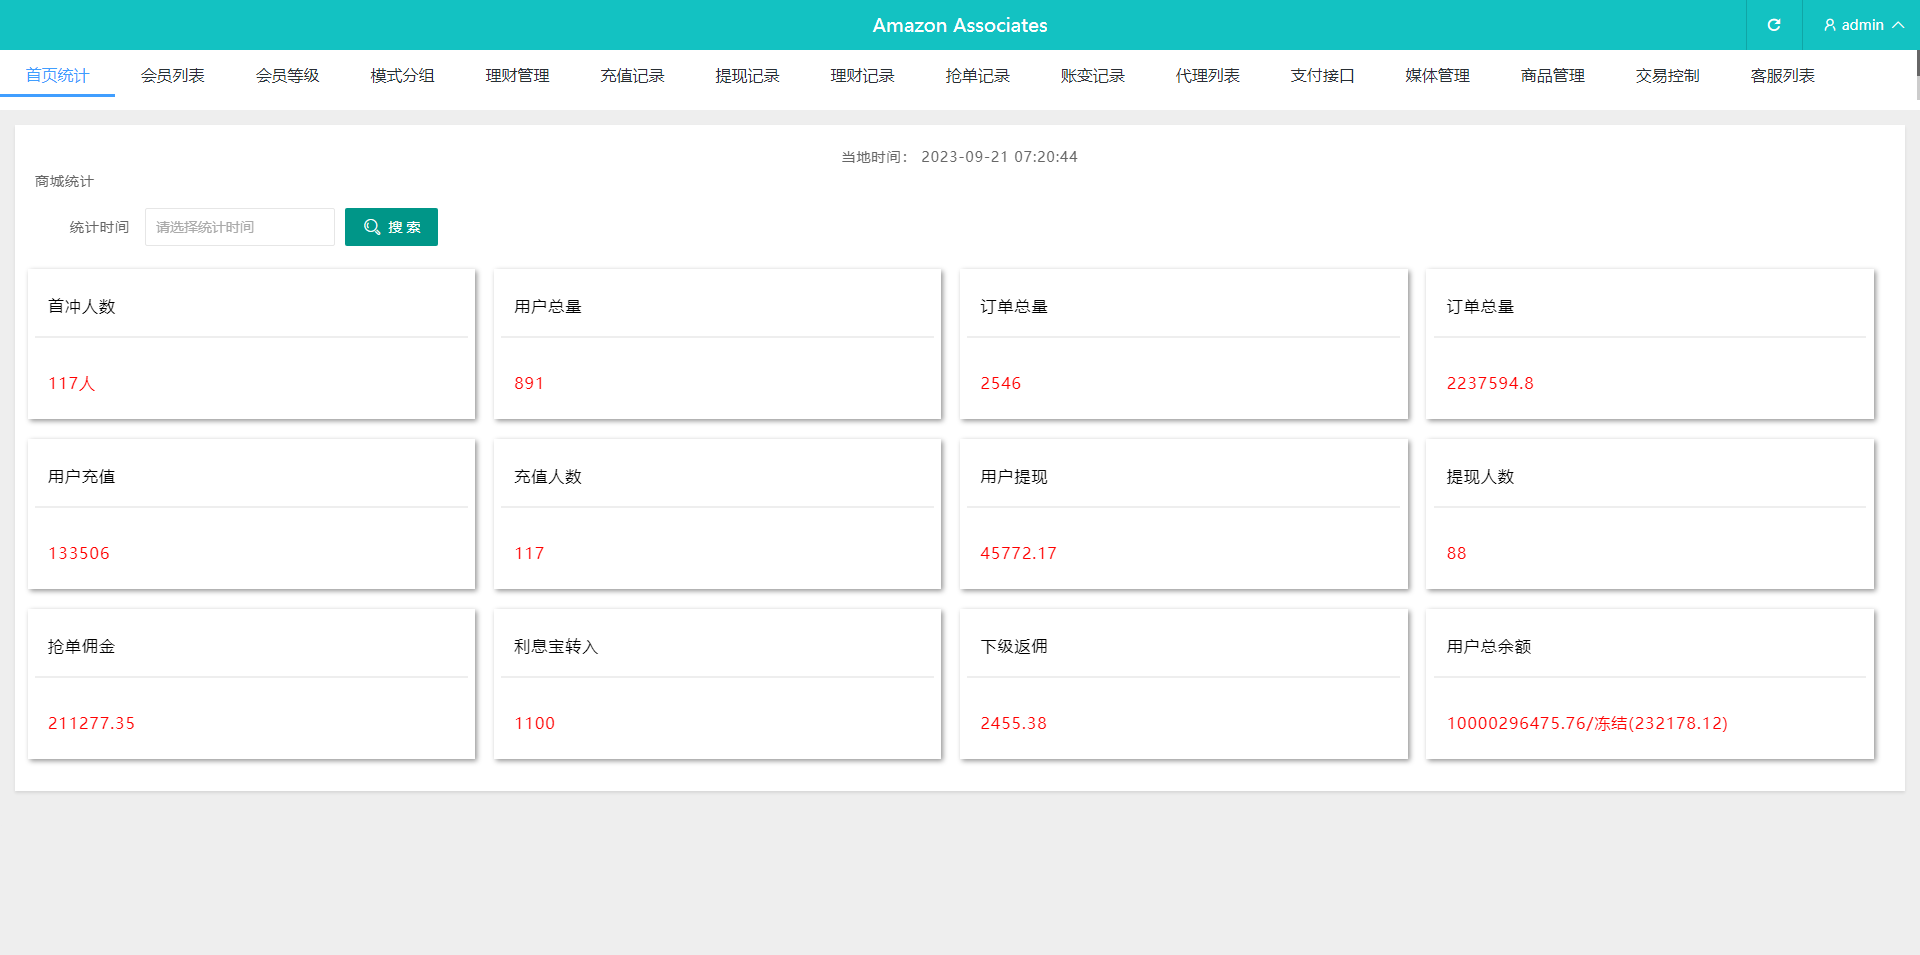Switch to the 客服列表 tab
This screenshot has height=955, width=1920.
click(x=1782, y=75)
